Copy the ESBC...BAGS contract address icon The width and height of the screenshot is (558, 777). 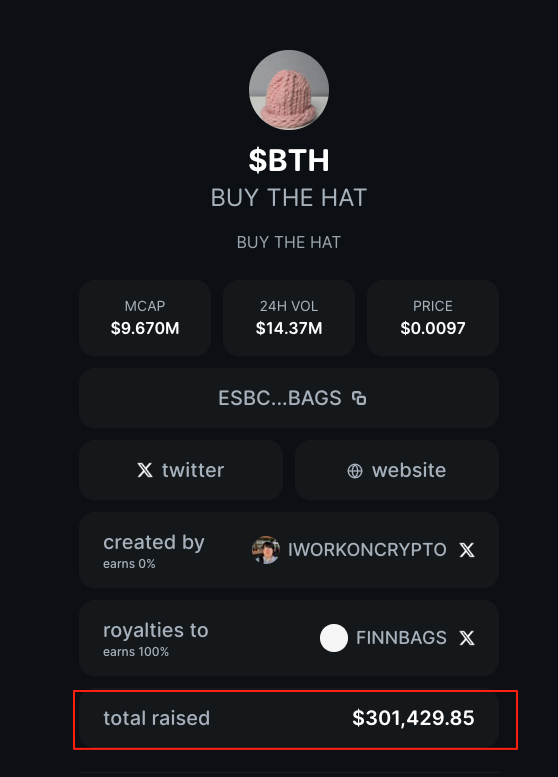[359, 398]
